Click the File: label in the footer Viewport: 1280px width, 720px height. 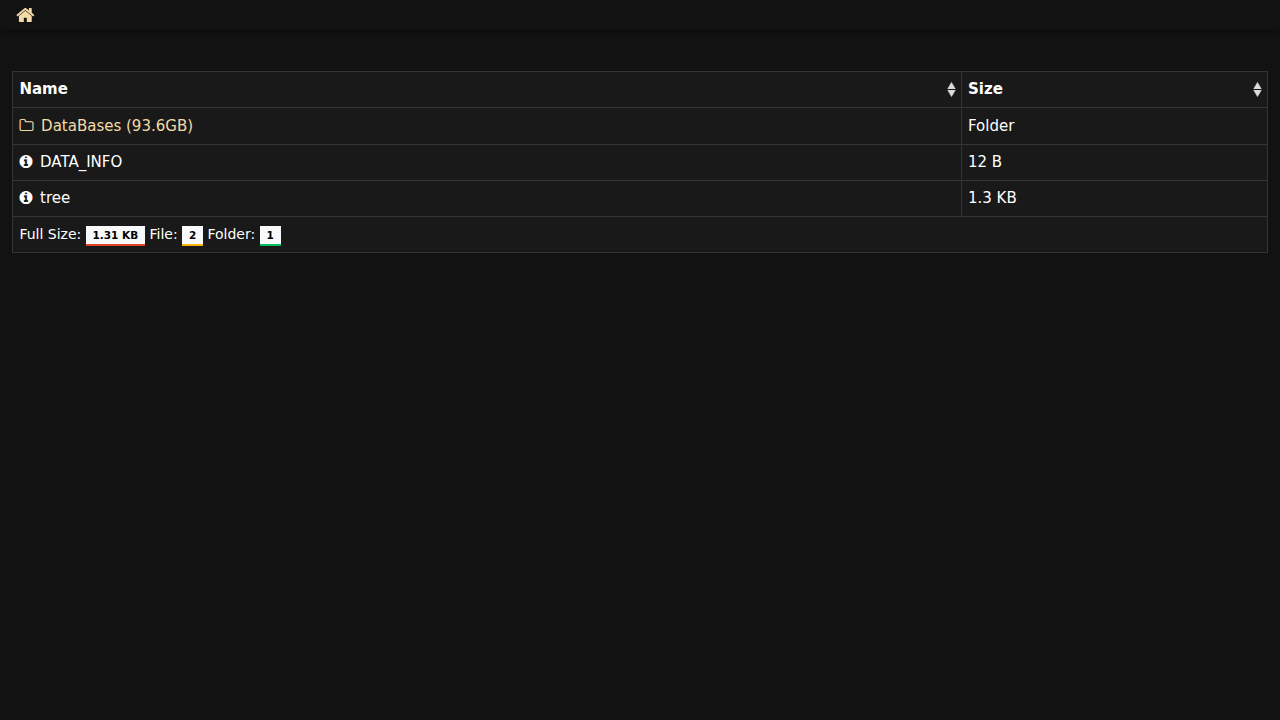[x=163, y=234]
